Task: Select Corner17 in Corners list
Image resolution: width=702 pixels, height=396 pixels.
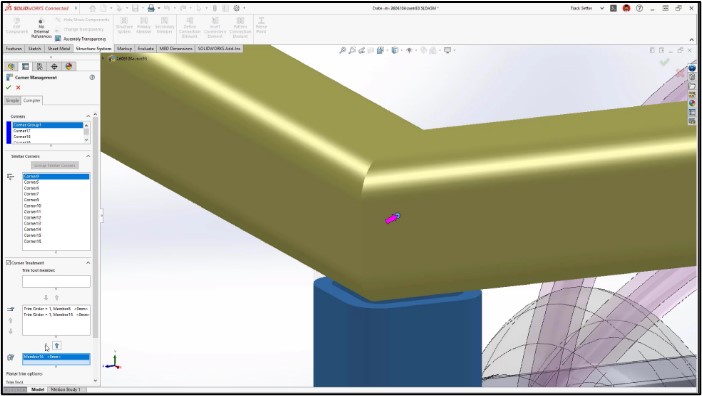Action: [x=48, y=131]
